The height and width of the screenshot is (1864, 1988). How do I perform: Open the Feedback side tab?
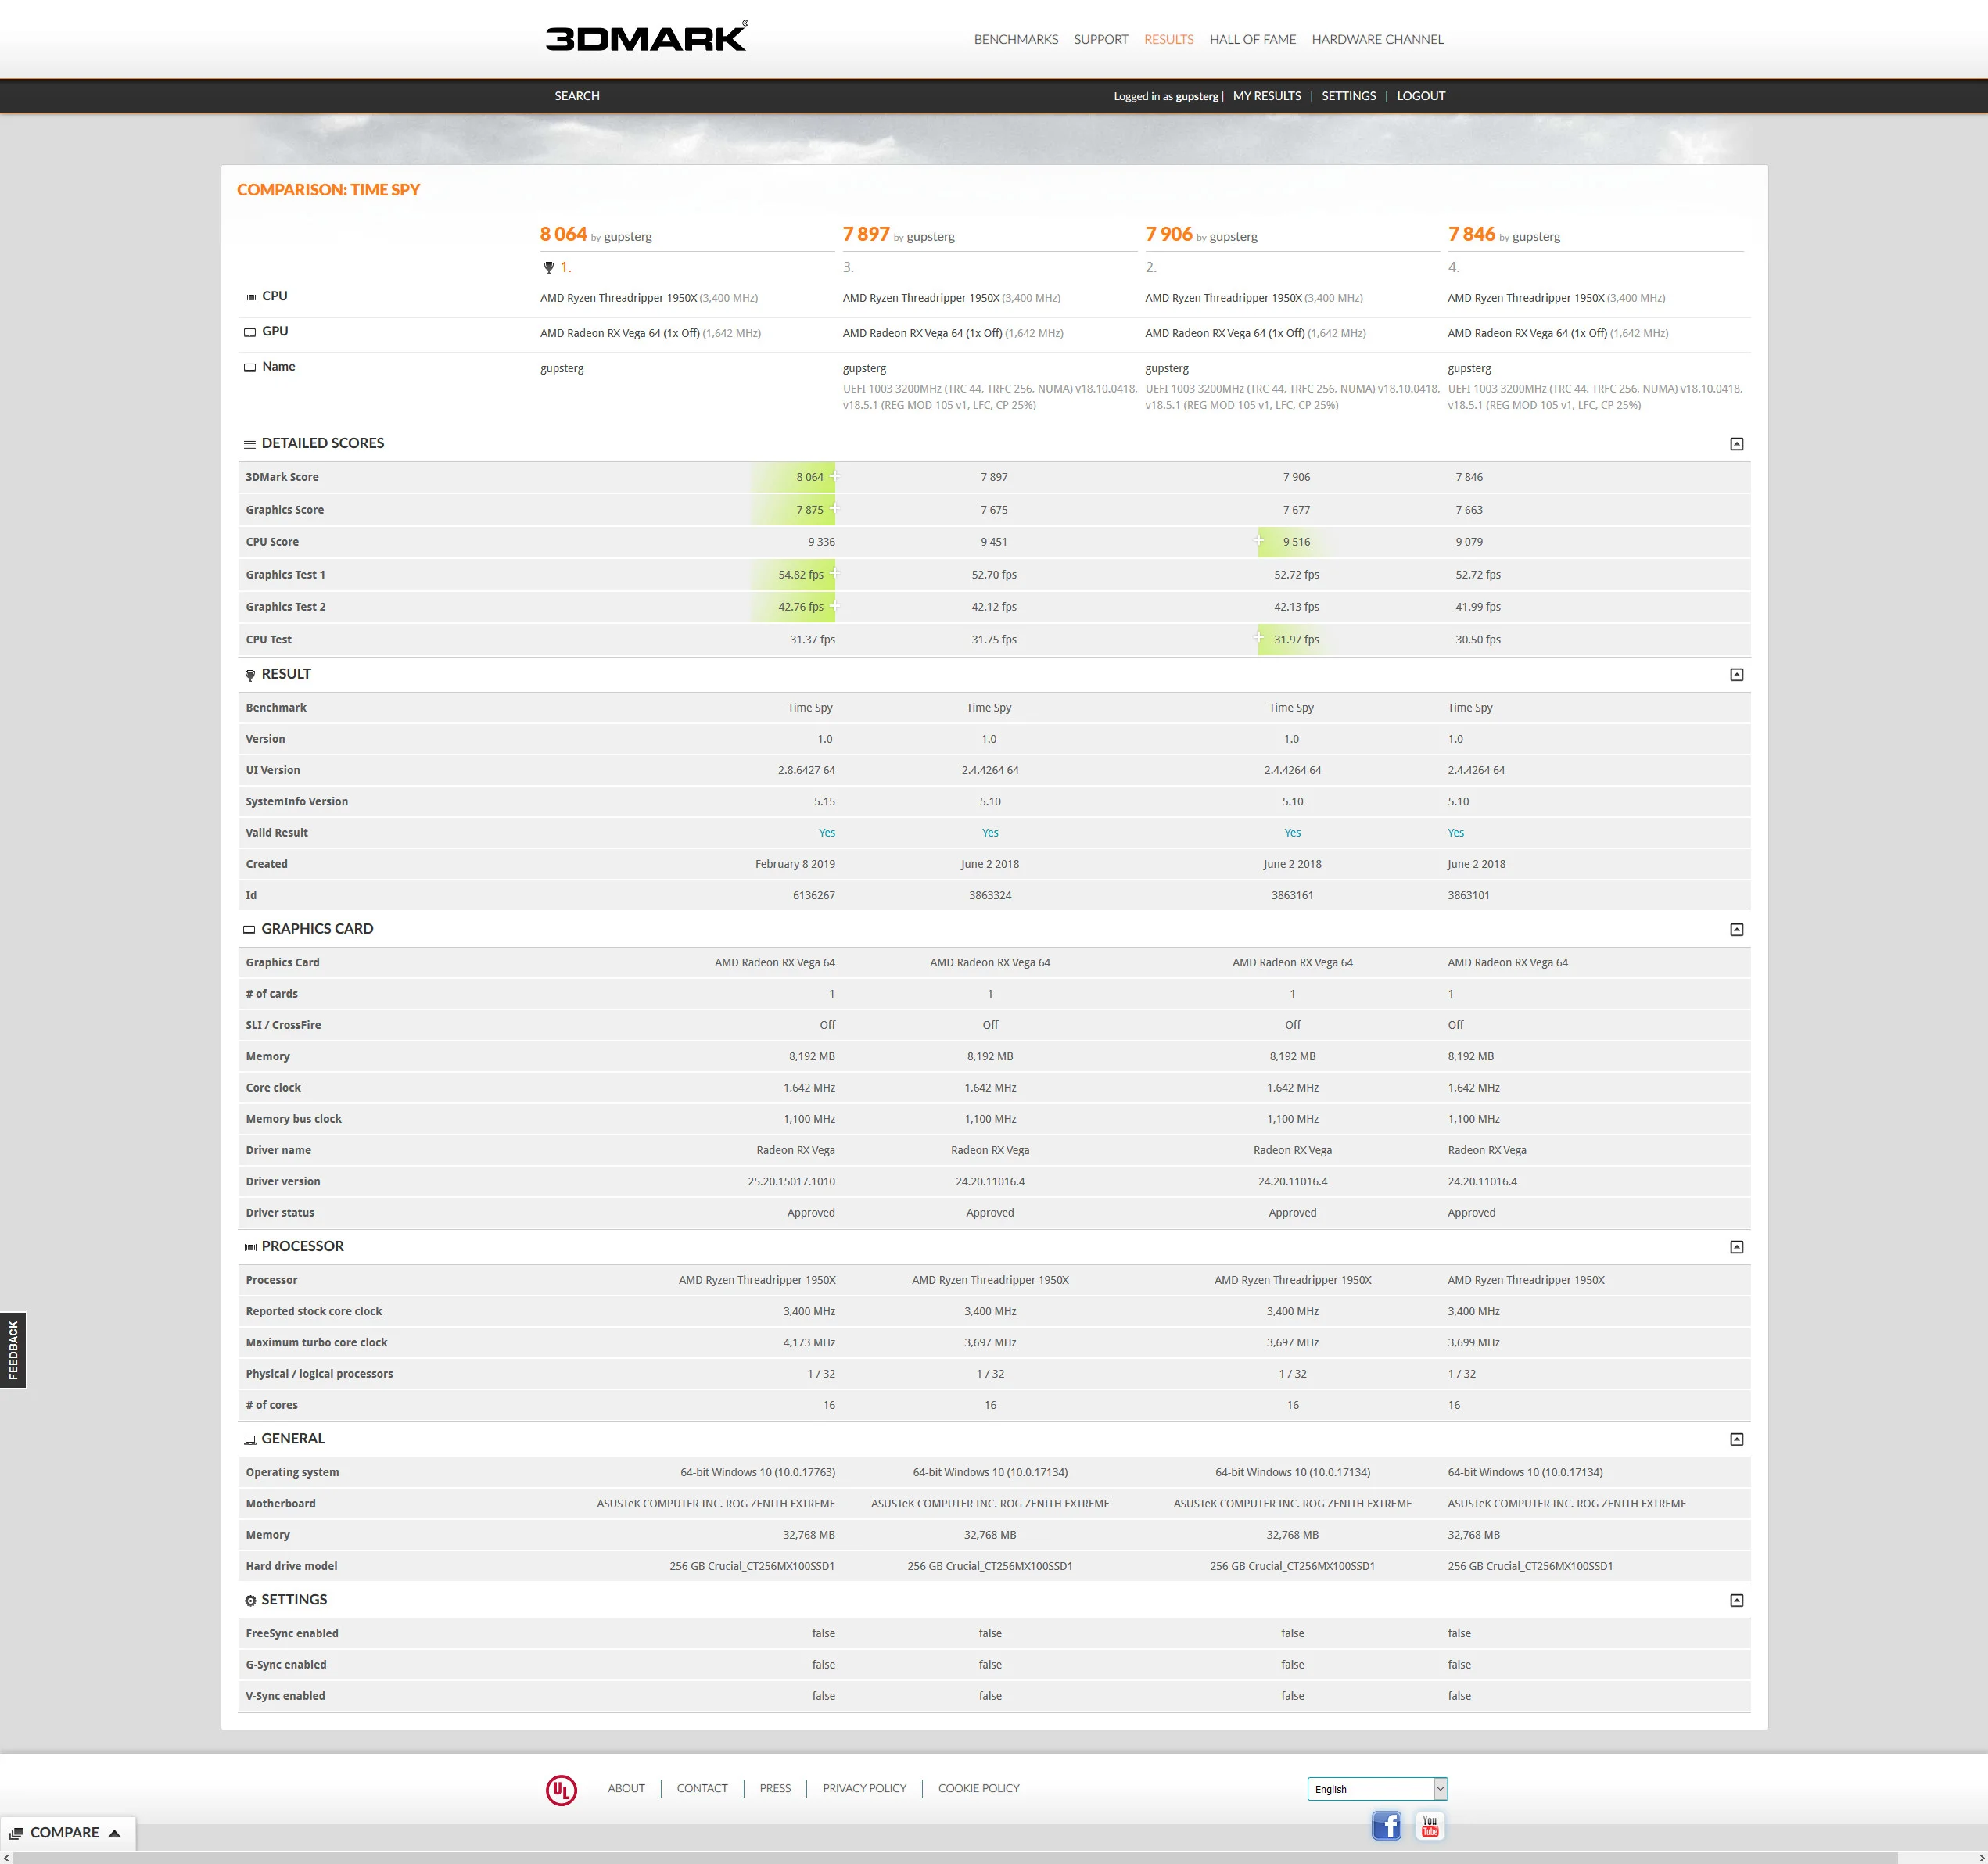[13, 1350]
